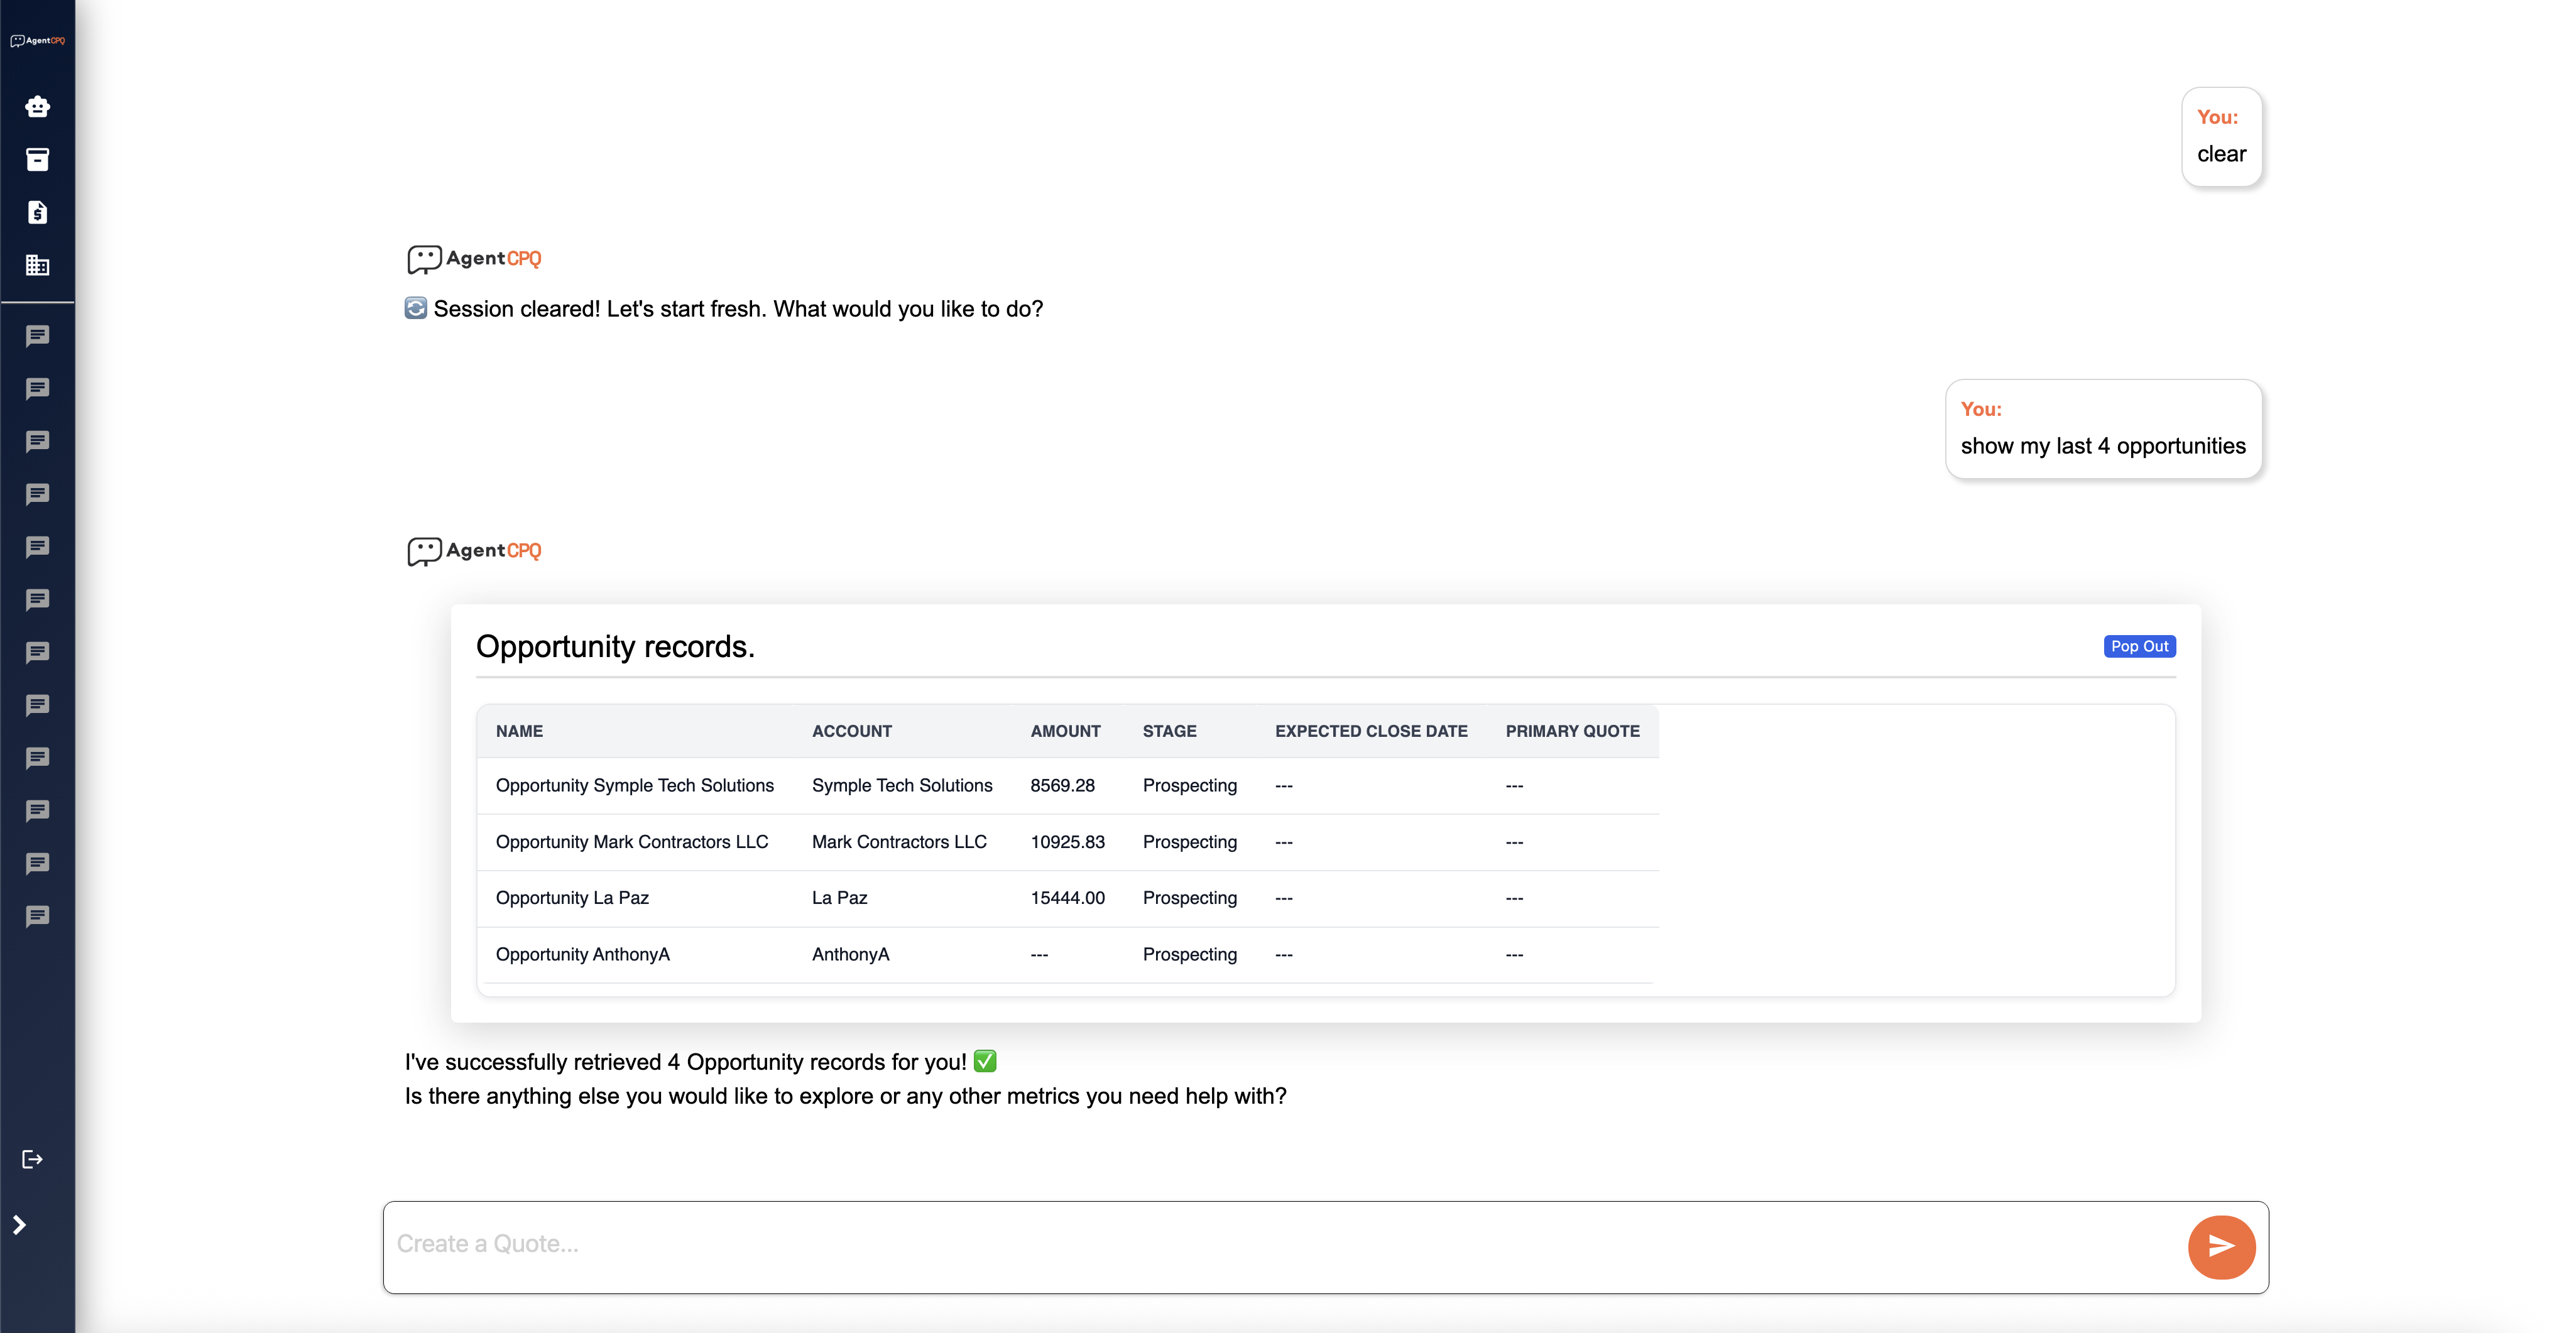Click the orange send message button
The height and width of the screenshot is (1333, 2576).
2221,1246
